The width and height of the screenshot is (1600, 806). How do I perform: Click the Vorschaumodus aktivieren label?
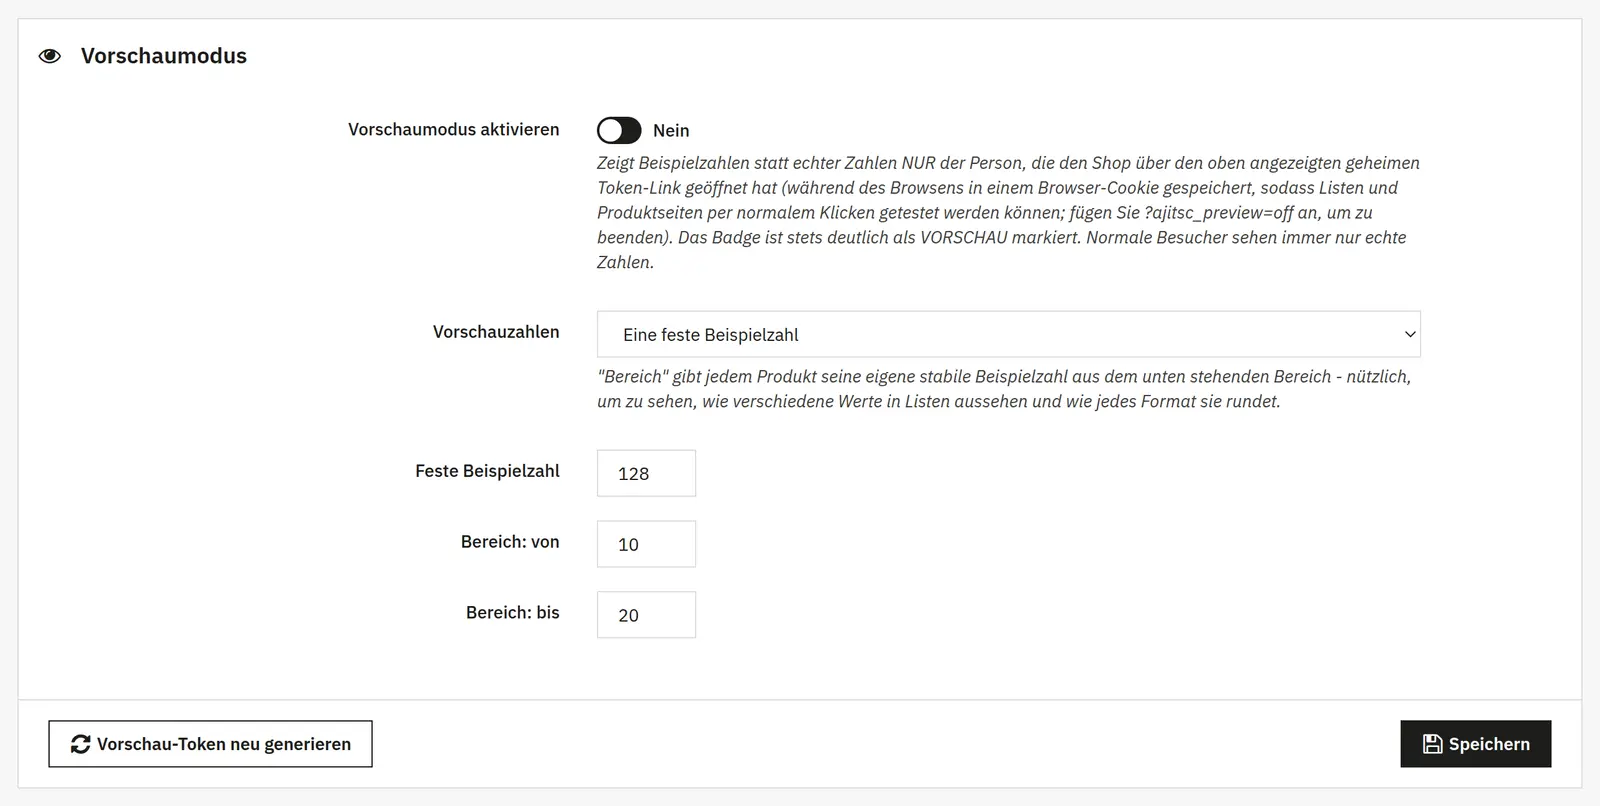454,129
